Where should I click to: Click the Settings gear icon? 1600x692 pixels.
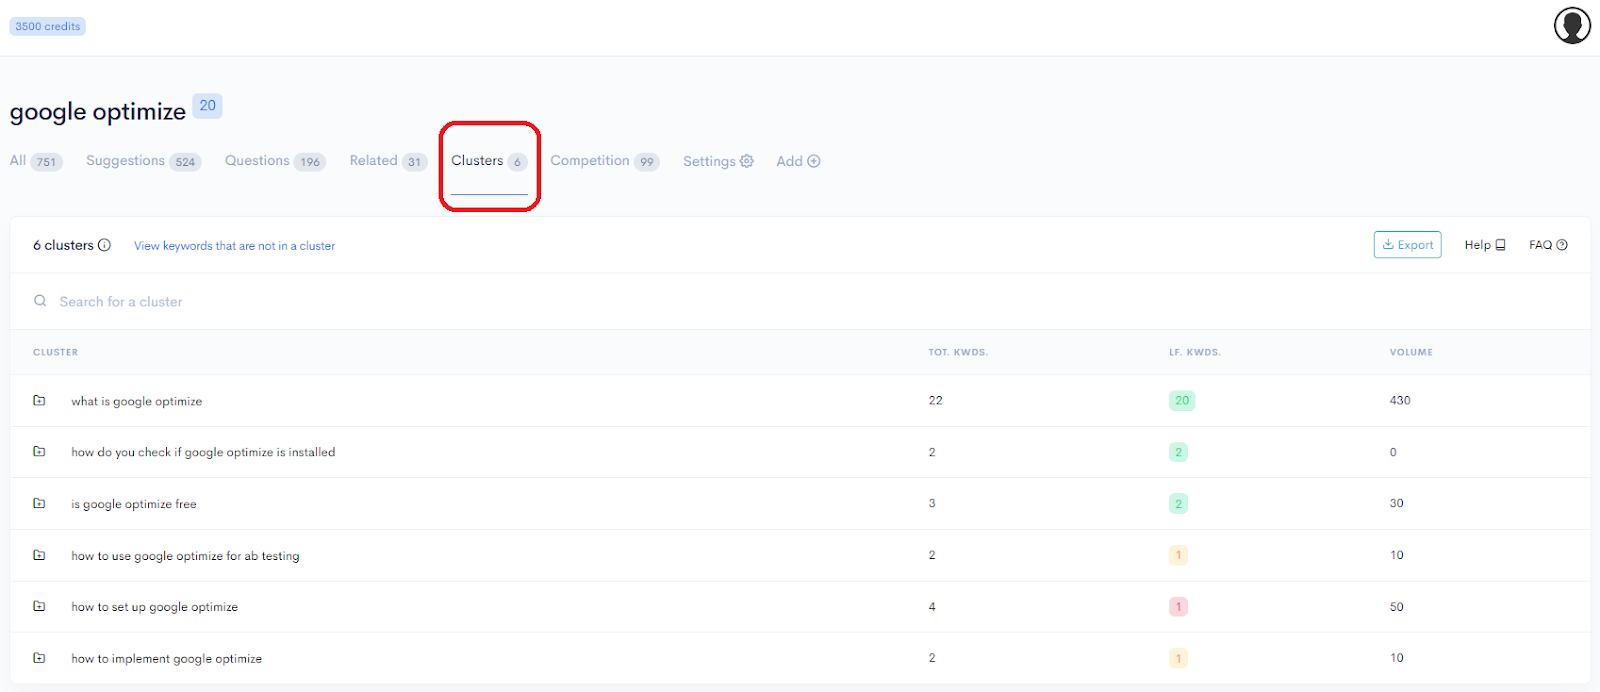pyautogui.click(x=746, y=161)
